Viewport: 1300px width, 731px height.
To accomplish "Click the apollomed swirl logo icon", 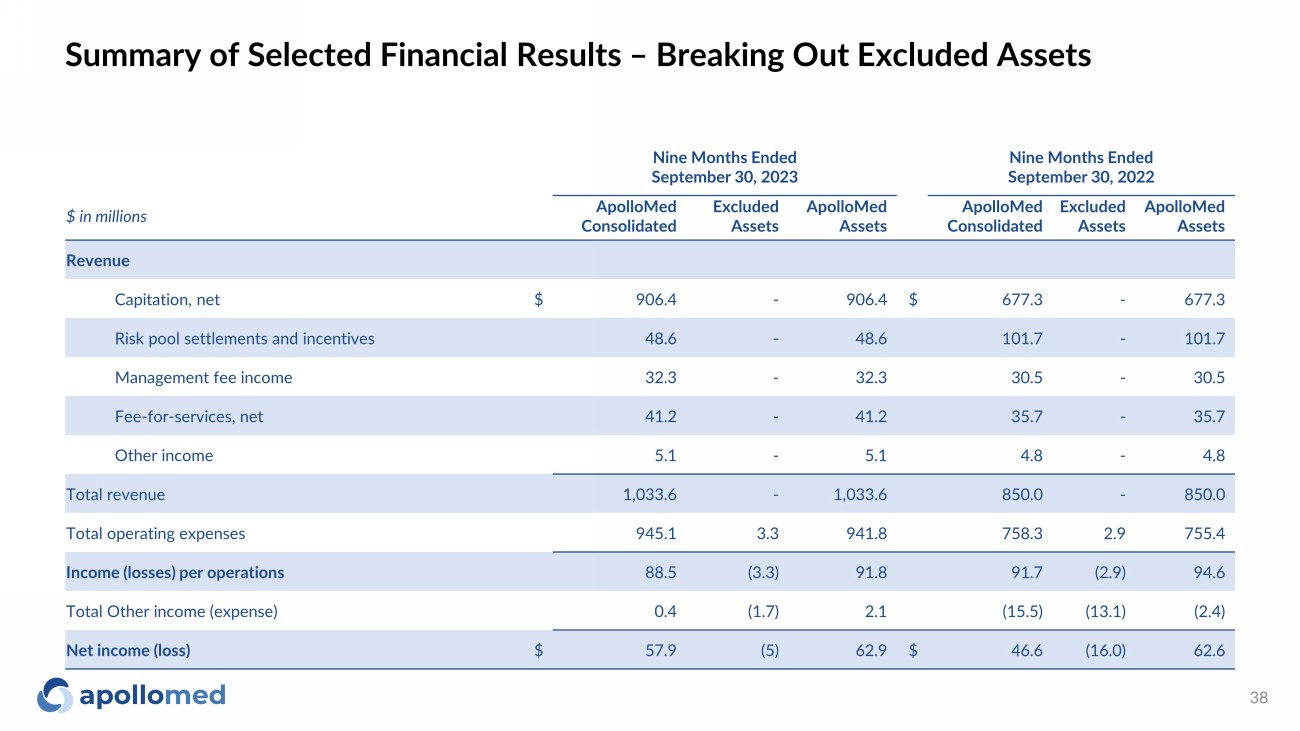I will coord(55,695).
